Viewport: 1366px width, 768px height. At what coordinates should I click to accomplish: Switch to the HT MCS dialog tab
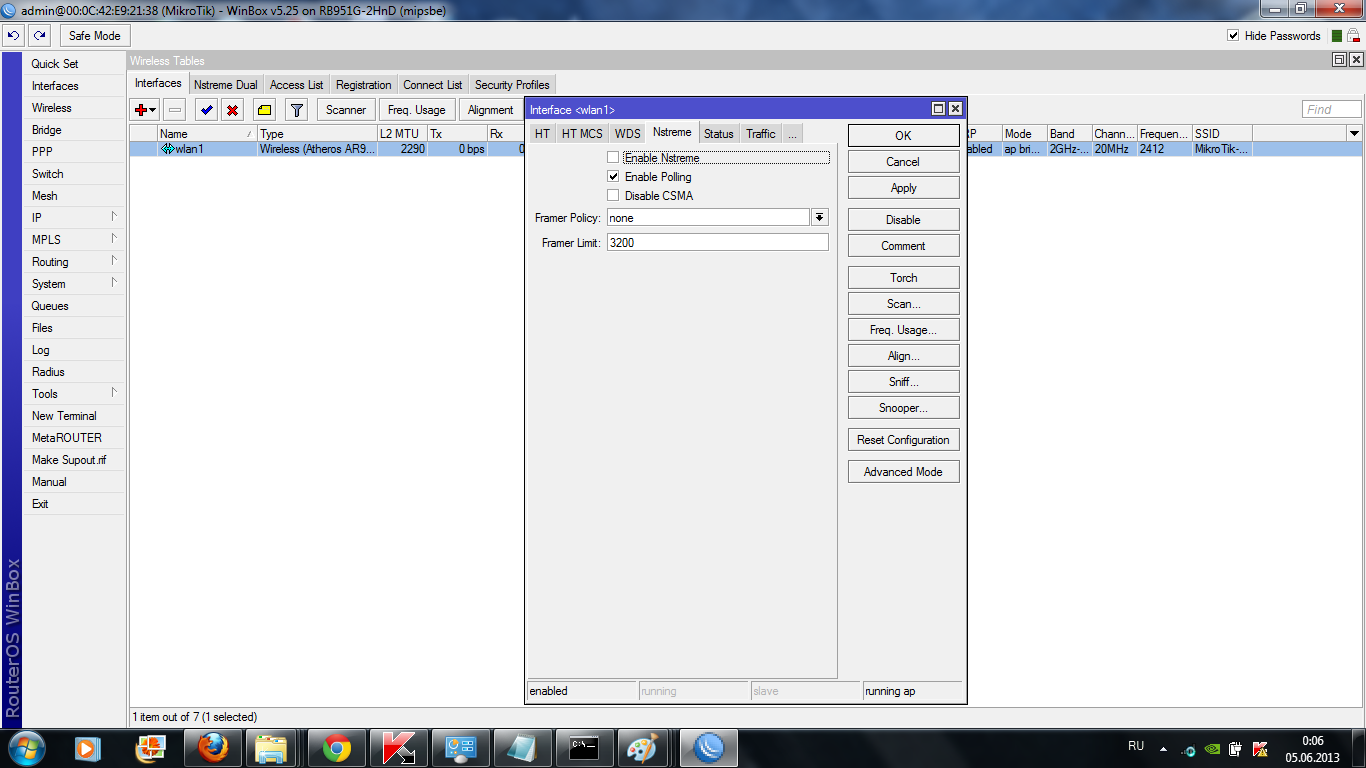click(582, 134)
